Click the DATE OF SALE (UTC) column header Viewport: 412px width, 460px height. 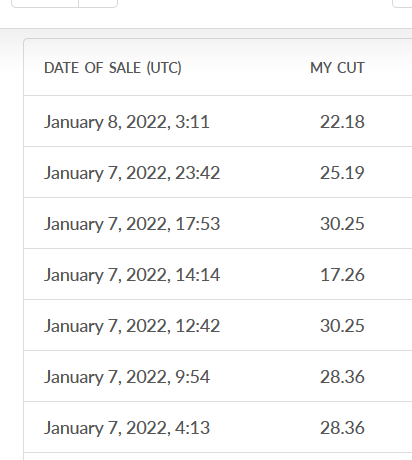coord(113,68)
